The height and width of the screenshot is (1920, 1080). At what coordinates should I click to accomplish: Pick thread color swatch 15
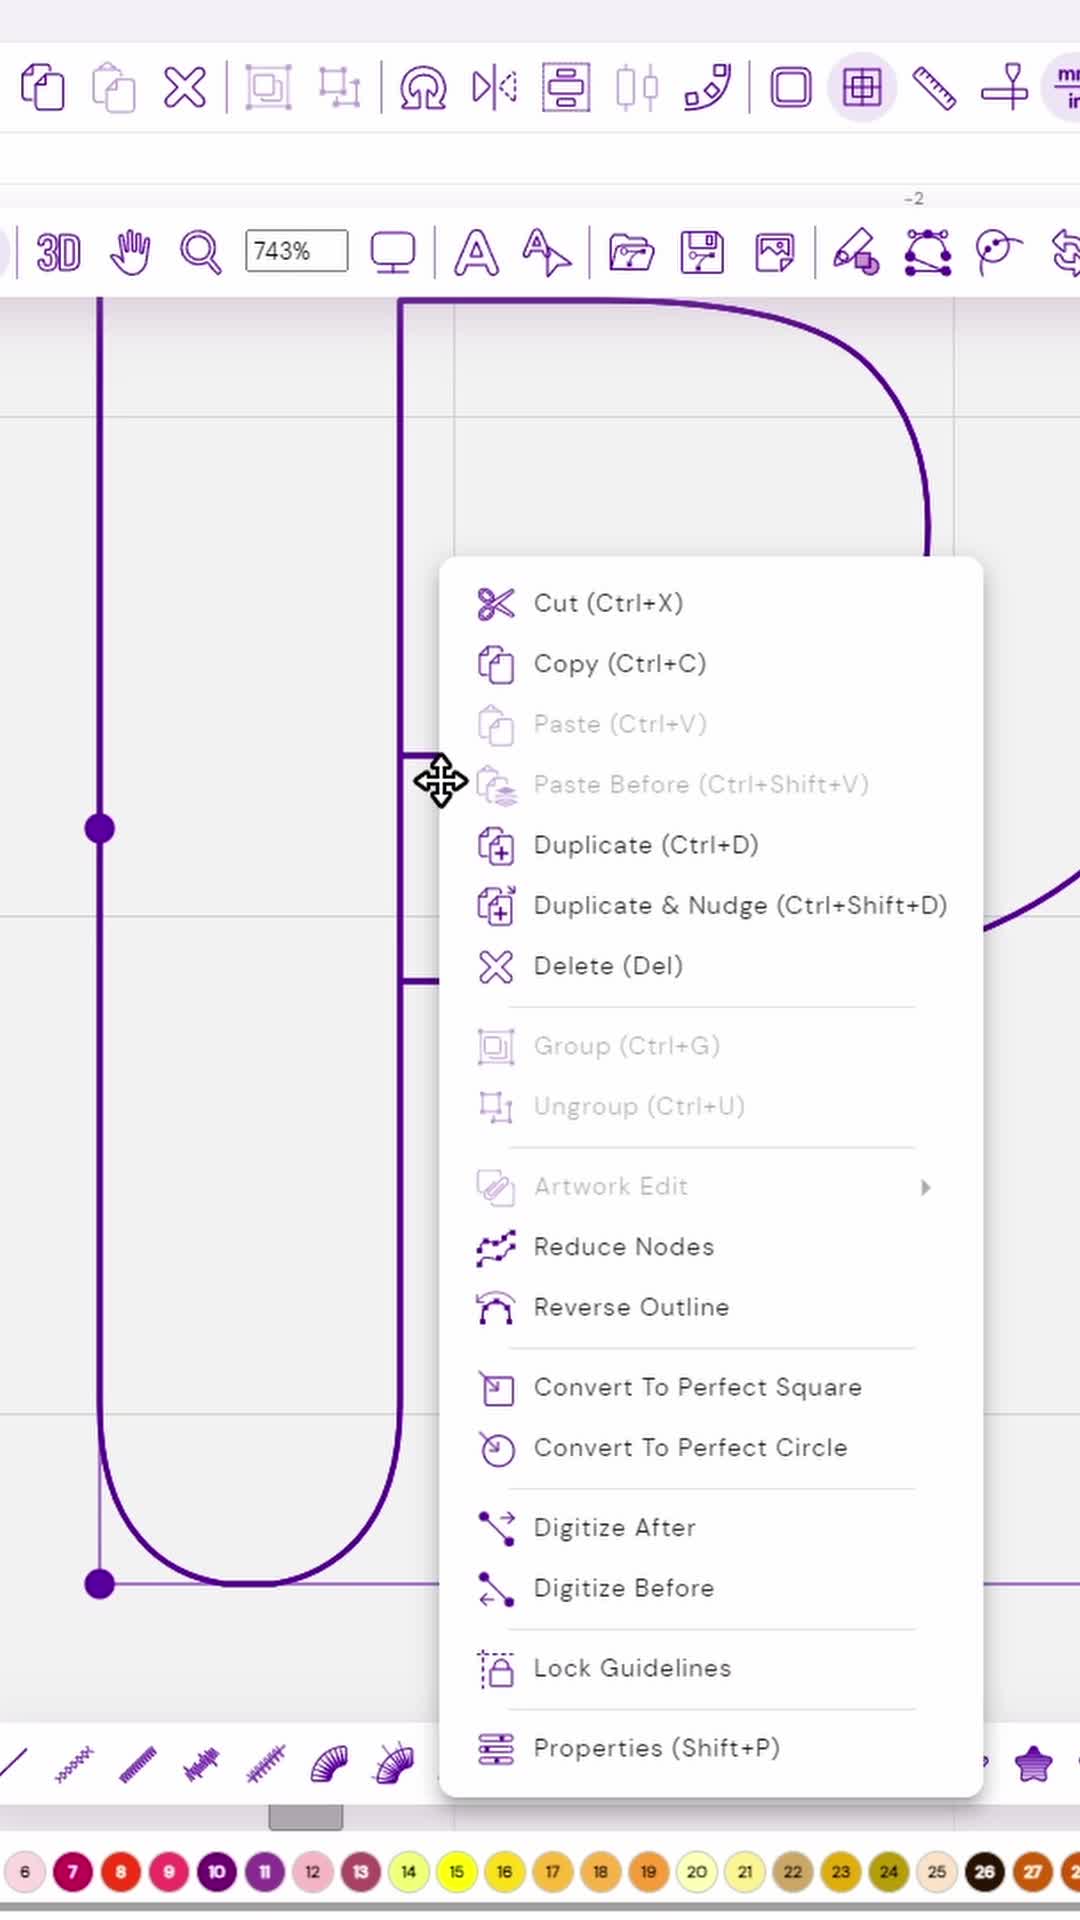(x=456, y=1872)
